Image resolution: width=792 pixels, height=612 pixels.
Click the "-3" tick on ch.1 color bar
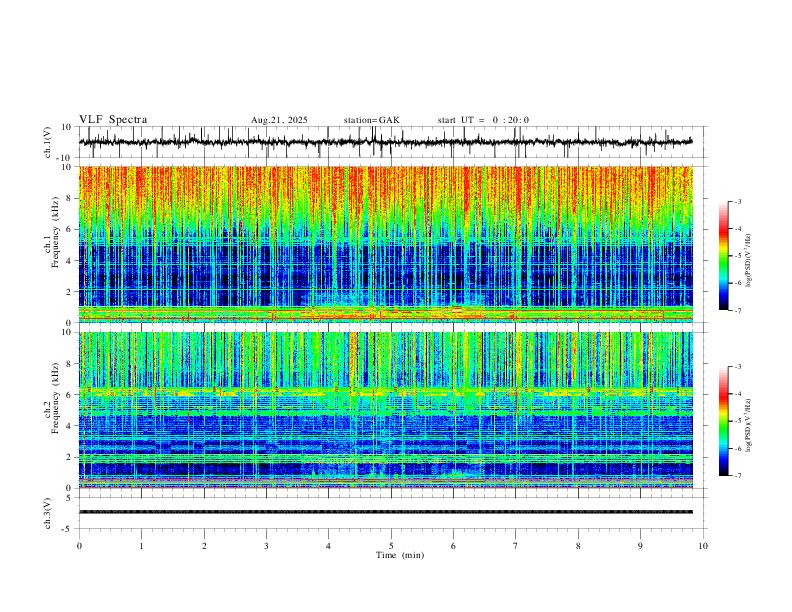[x=737, y=201]
